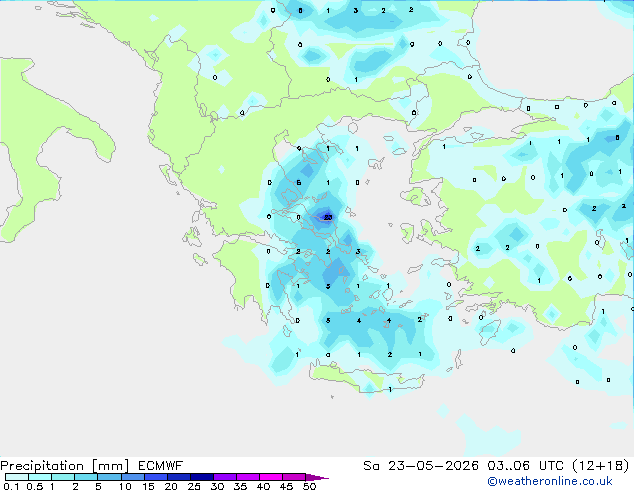The image size is (634, 490).
Task: Click the legend label '35'
Action: tap(240, 486)
